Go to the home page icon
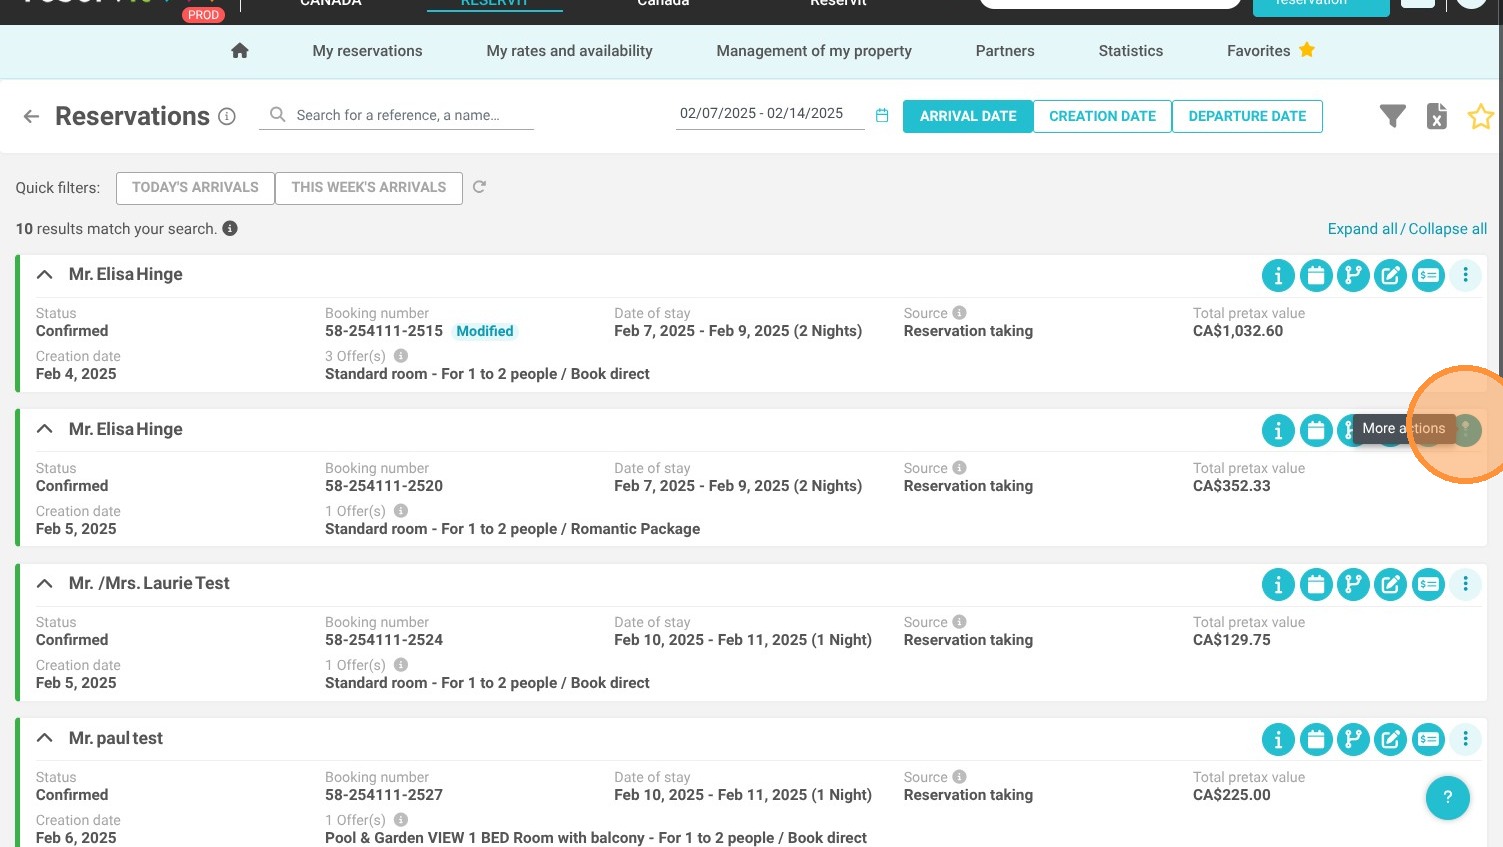Viewport: 1503px width, 847px height. coord(239,51)
